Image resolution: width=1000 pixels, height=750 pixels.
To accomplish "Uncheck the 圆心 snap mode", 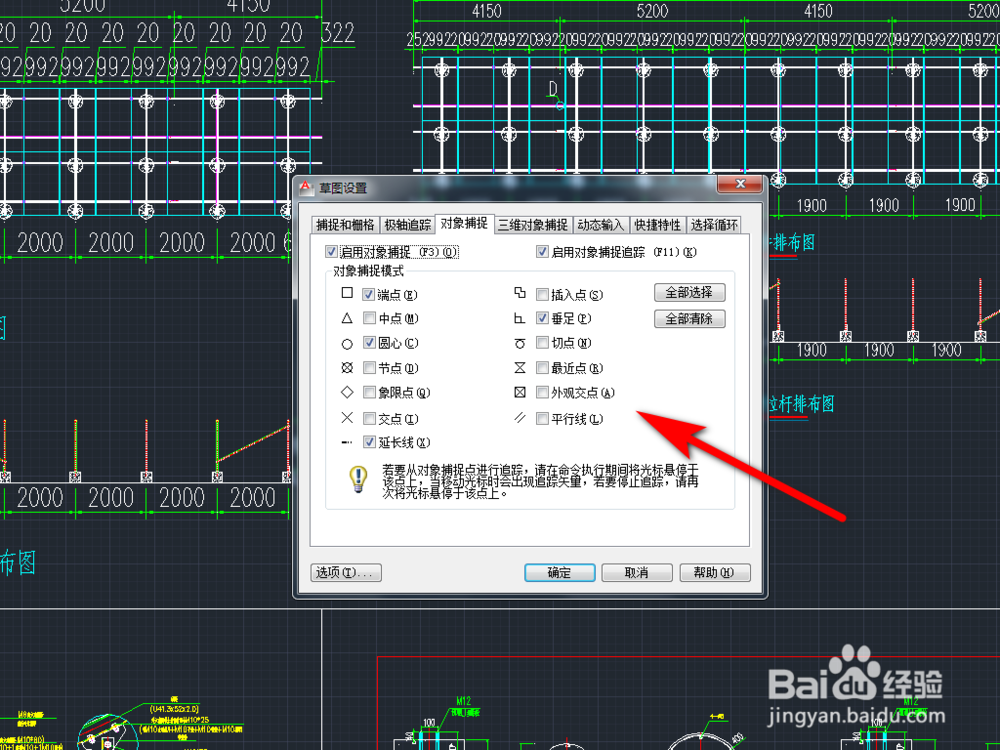I will 369,342.
